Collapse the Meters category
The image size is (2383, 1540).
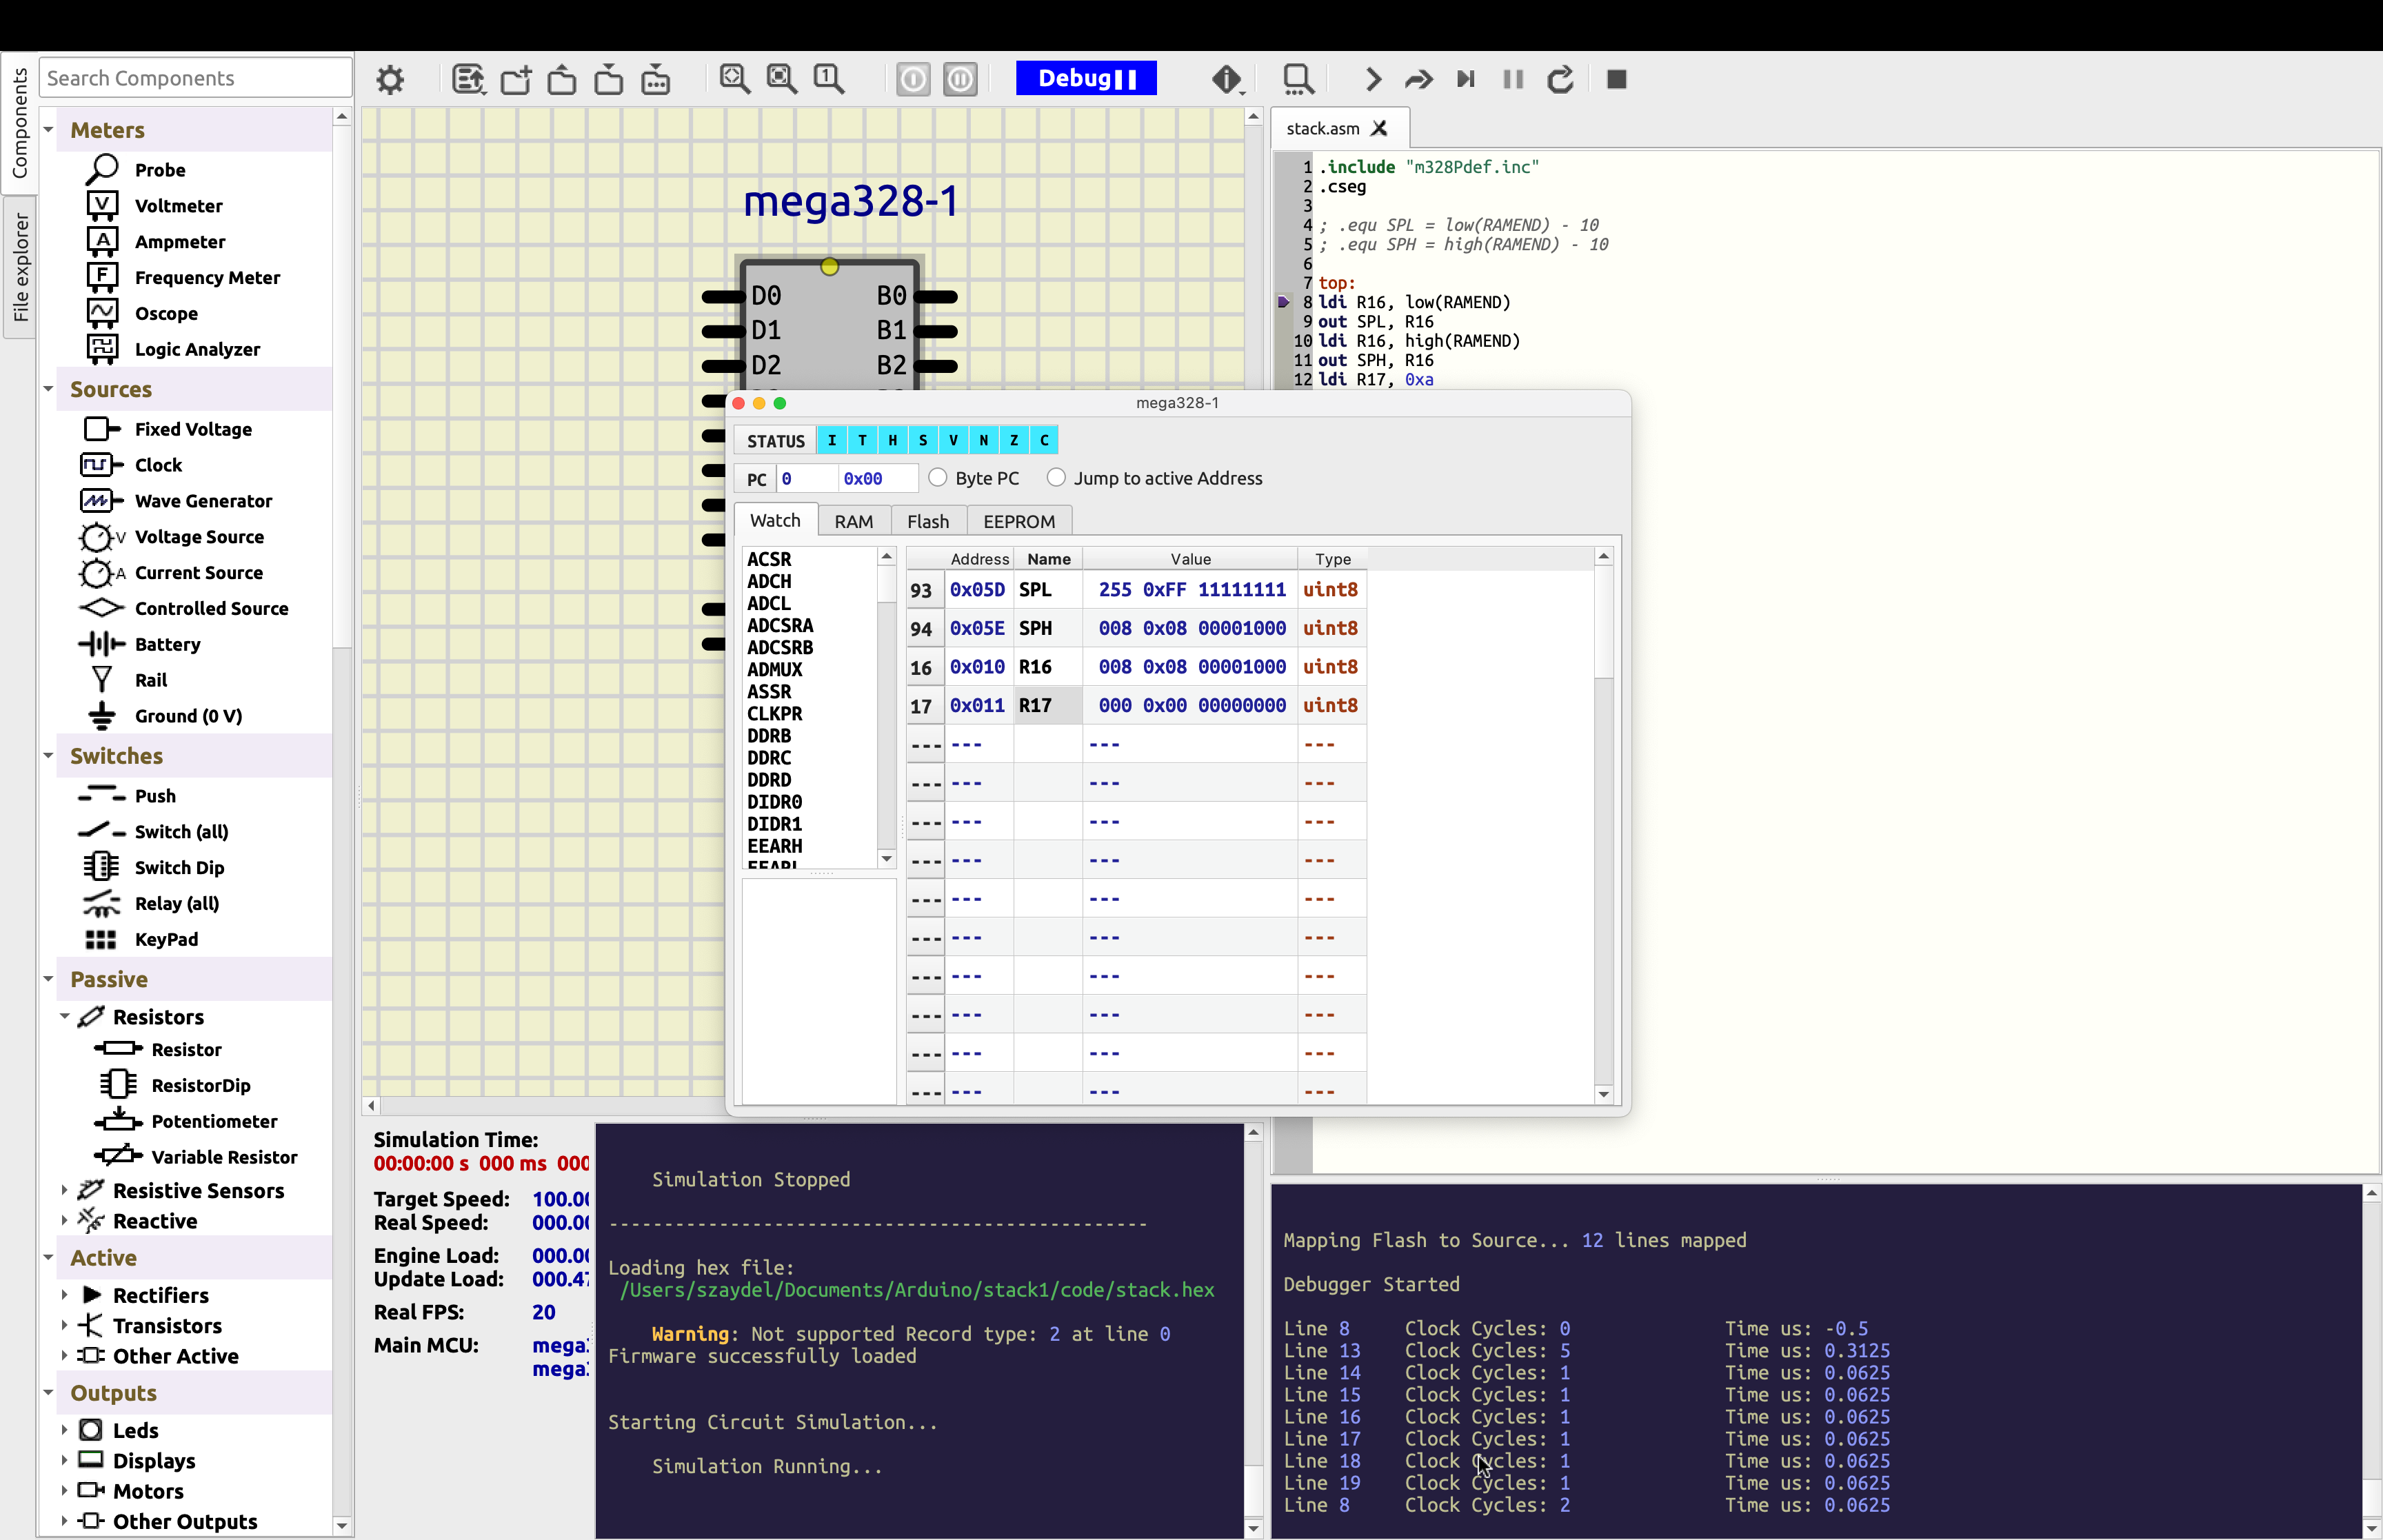[48, 130]
